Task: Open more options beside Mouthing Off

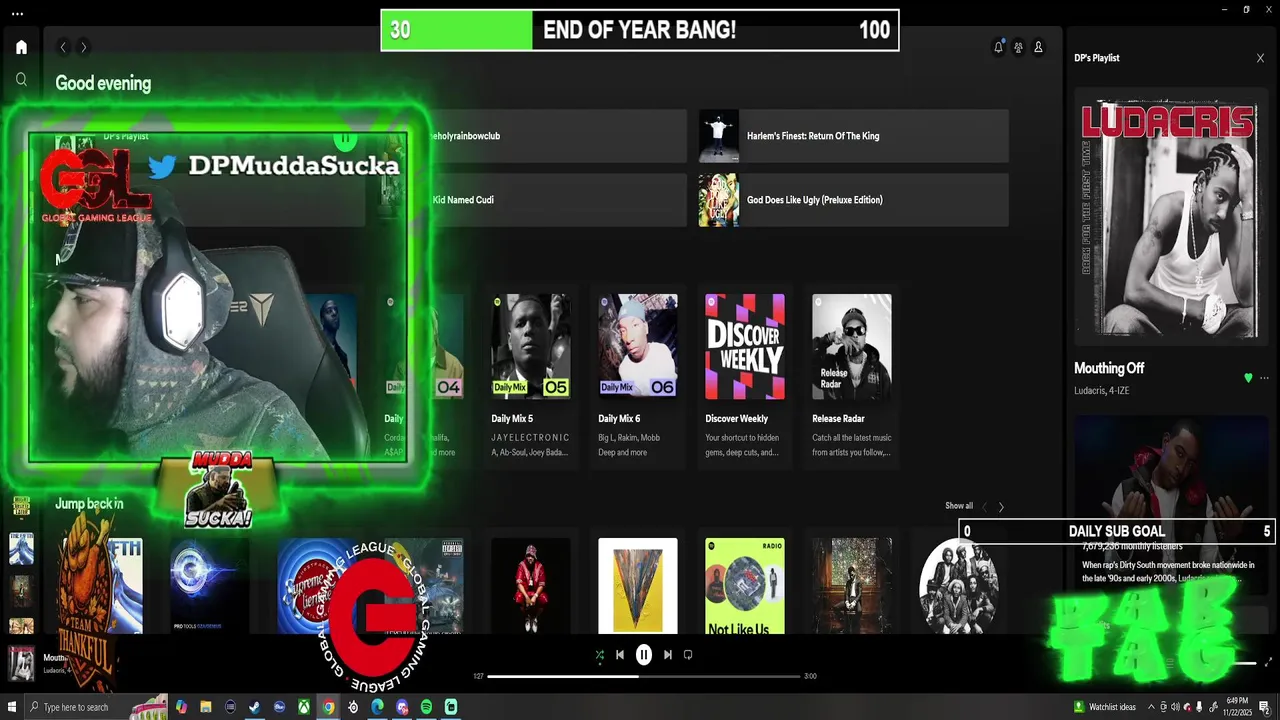Action: [x=1265, y=378]
